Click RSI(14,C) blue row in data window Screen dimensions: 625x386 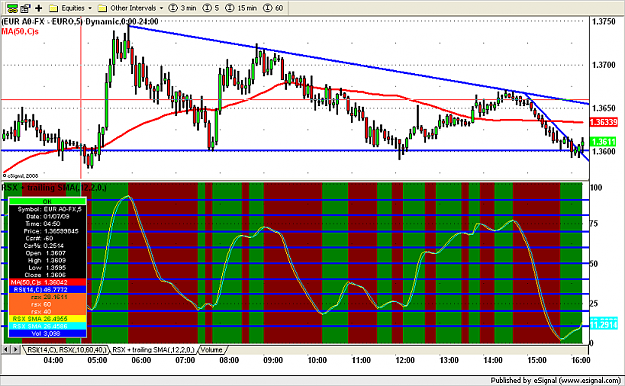pyautogui.click(x=47, y=290)
